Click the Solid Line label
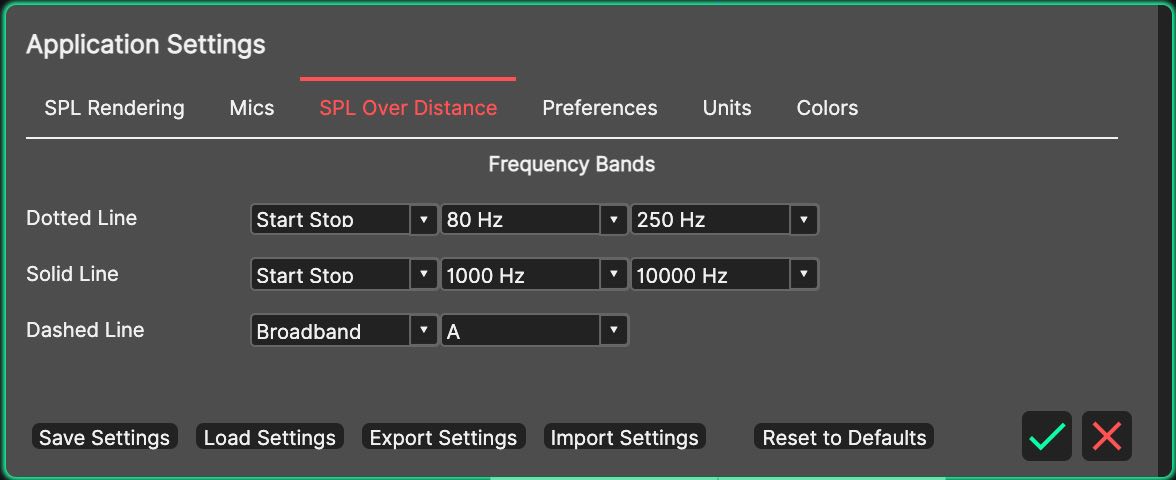This screenshot has width=1176, height=480. pos(72,274)
